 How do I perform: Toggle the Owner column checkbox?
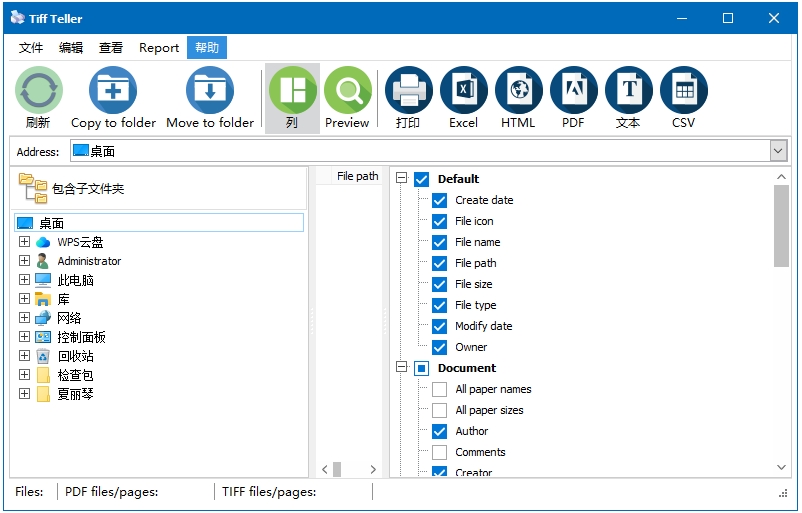point(439,347)
